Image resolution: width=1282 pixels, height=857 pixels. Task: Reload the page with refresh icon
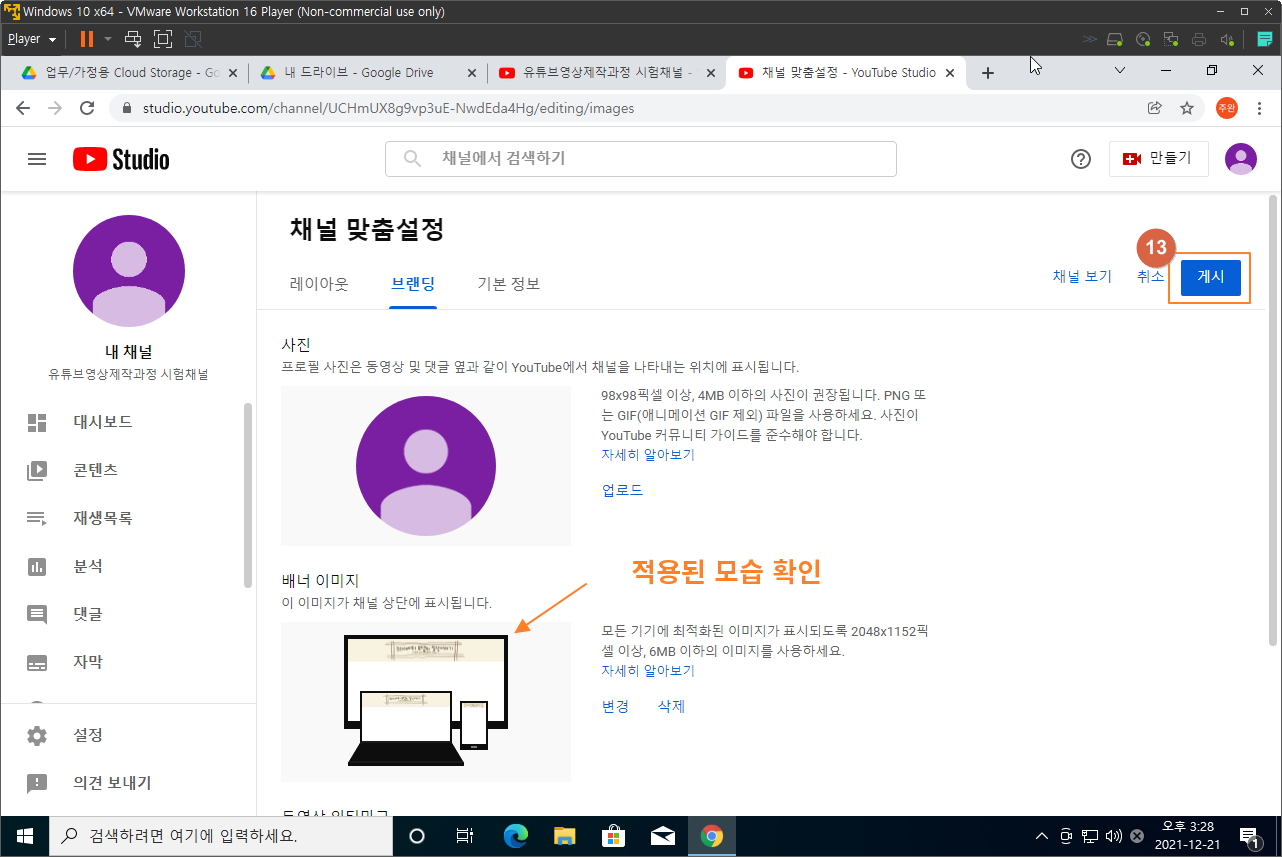click(87, 108)
